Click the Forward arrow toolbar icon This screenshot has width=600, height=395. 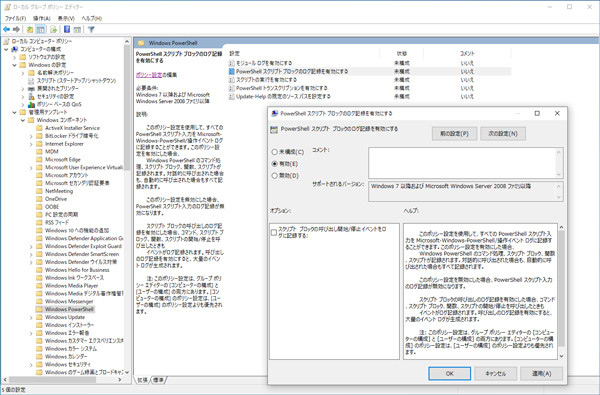click(x=16, y=29)
